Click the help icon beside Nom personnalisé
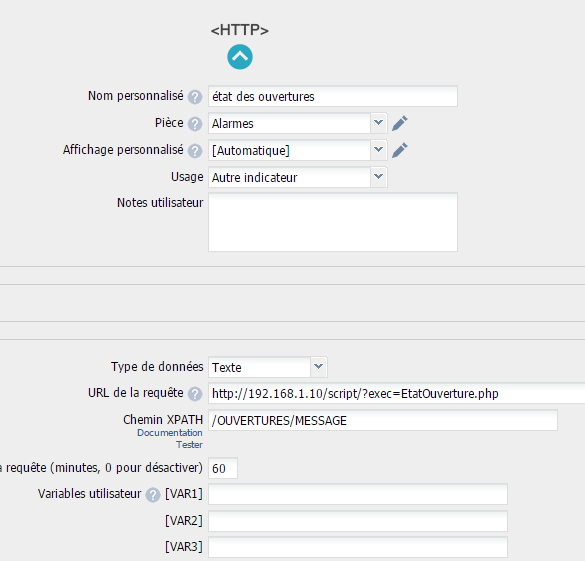 (x=195, y=97)
